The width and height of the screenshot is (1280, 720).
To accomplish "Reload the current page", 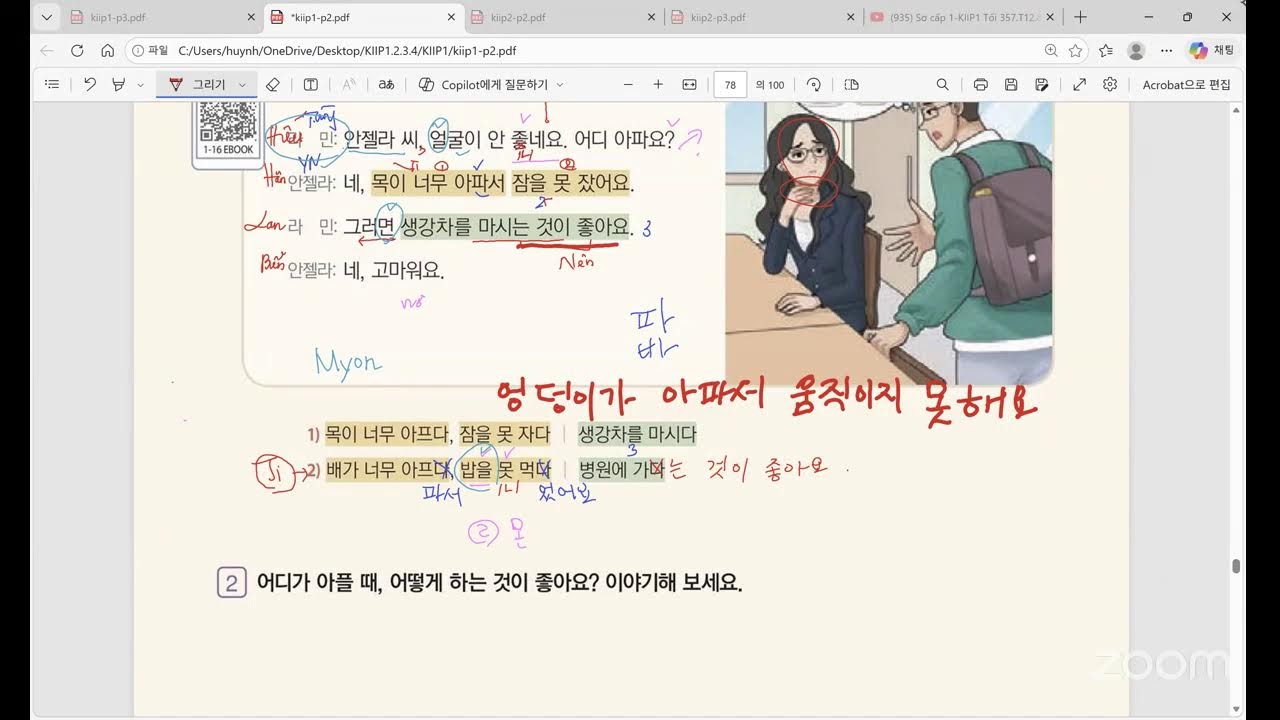I will click(x=77, y=50).
